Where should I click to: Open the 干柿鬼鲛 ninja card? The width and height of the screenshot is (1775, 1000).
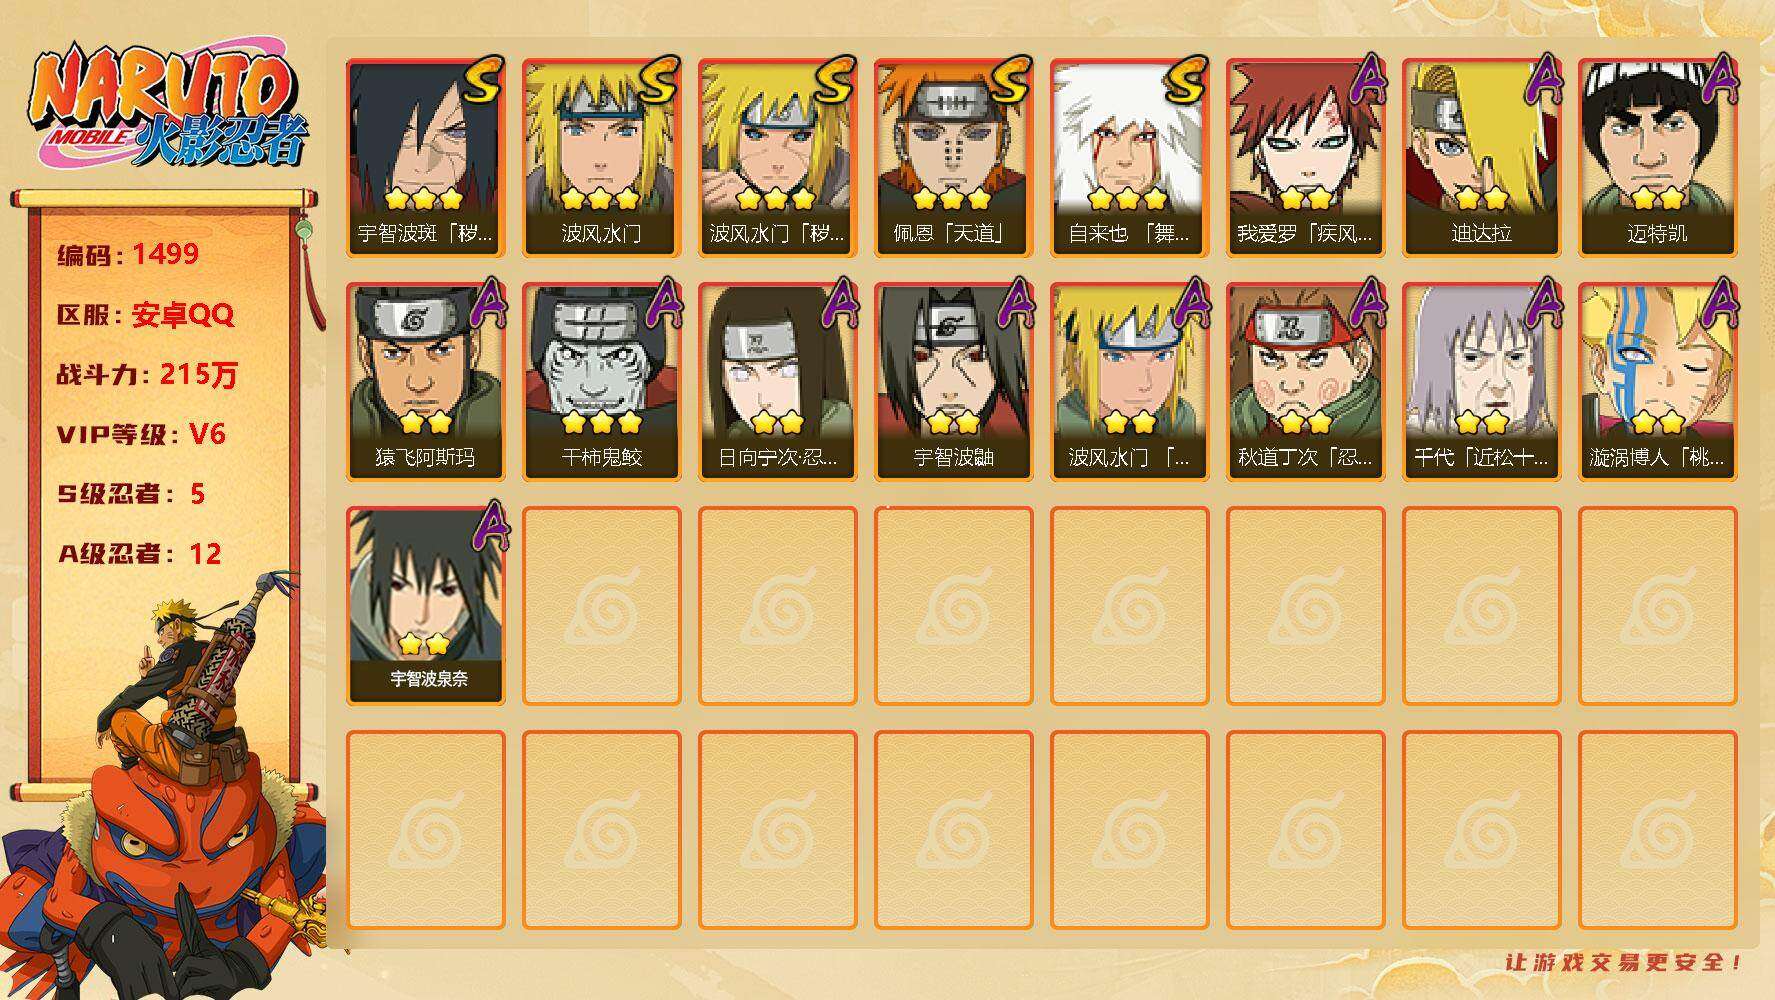[601, 381]
